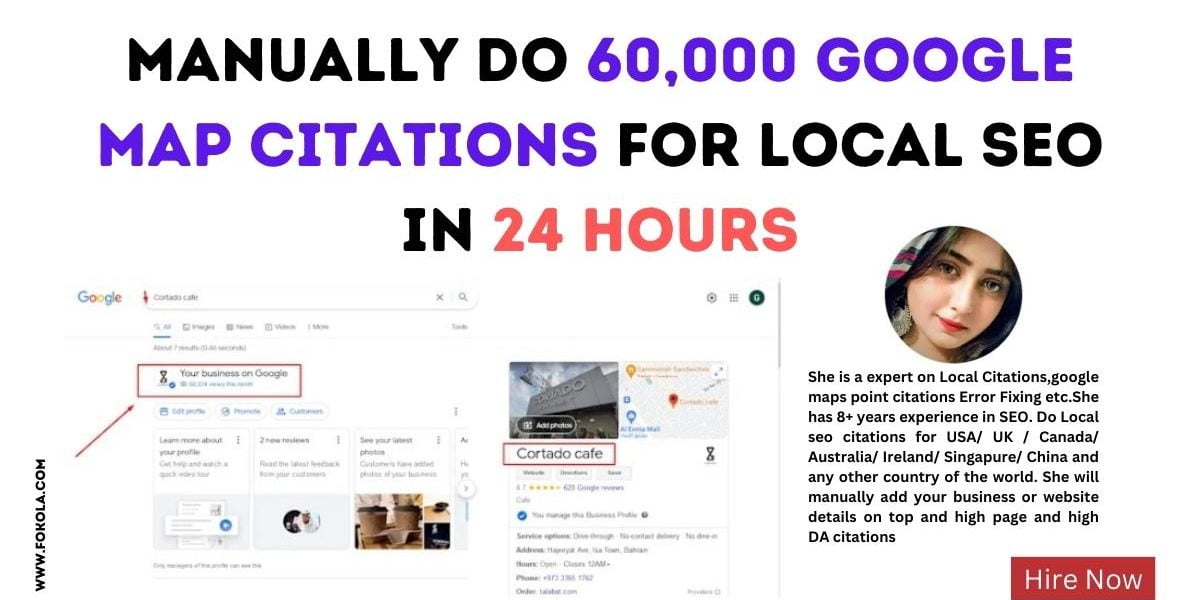Open the three-dot menu beside Customers
This screenshot has height=600, width=1200.
[456, 411]
